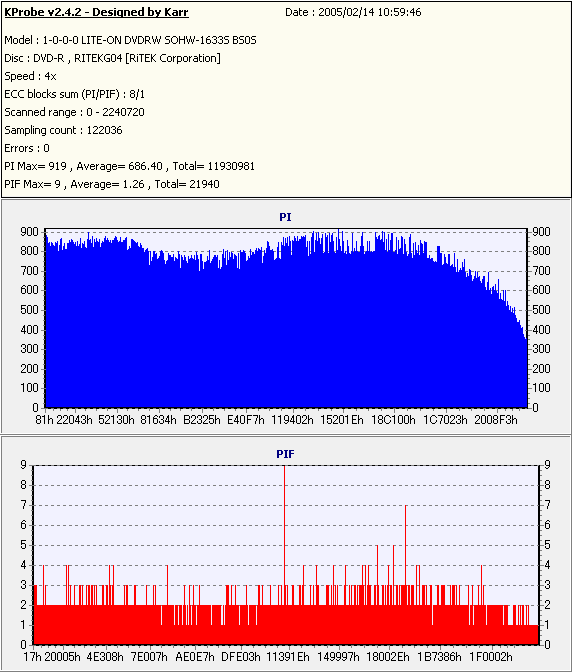Click the 119402h label on PI axis
The image size is (572, 672).
292,420
